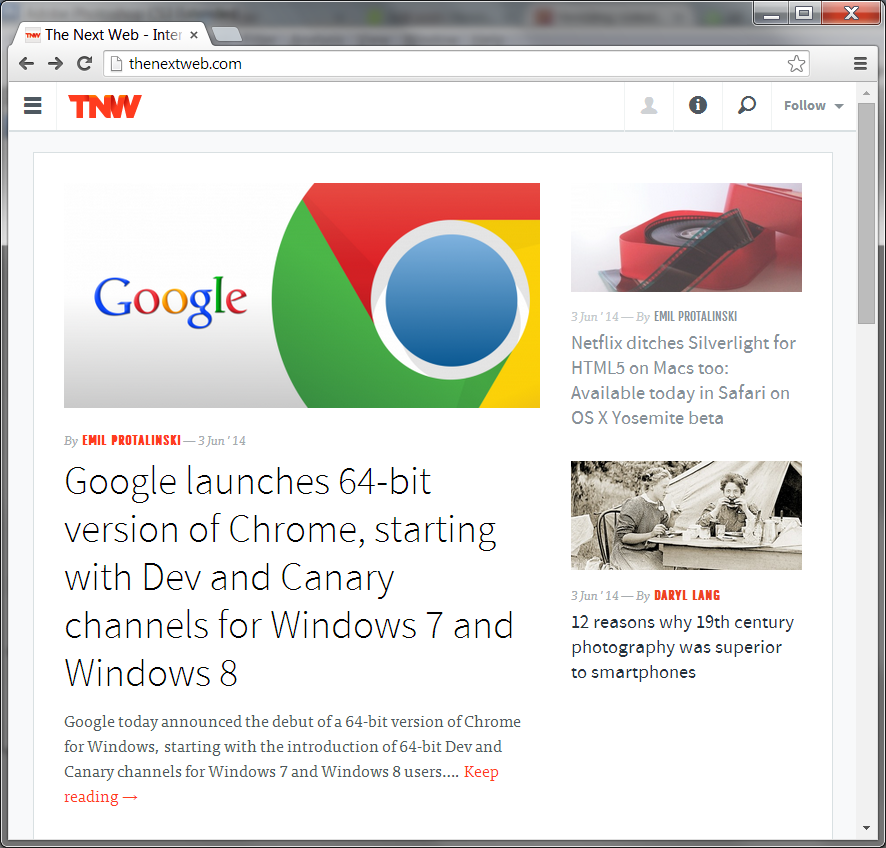Screen dimensions: 886x848
Task: Open a new tab button
Action: tap(227, 34)
